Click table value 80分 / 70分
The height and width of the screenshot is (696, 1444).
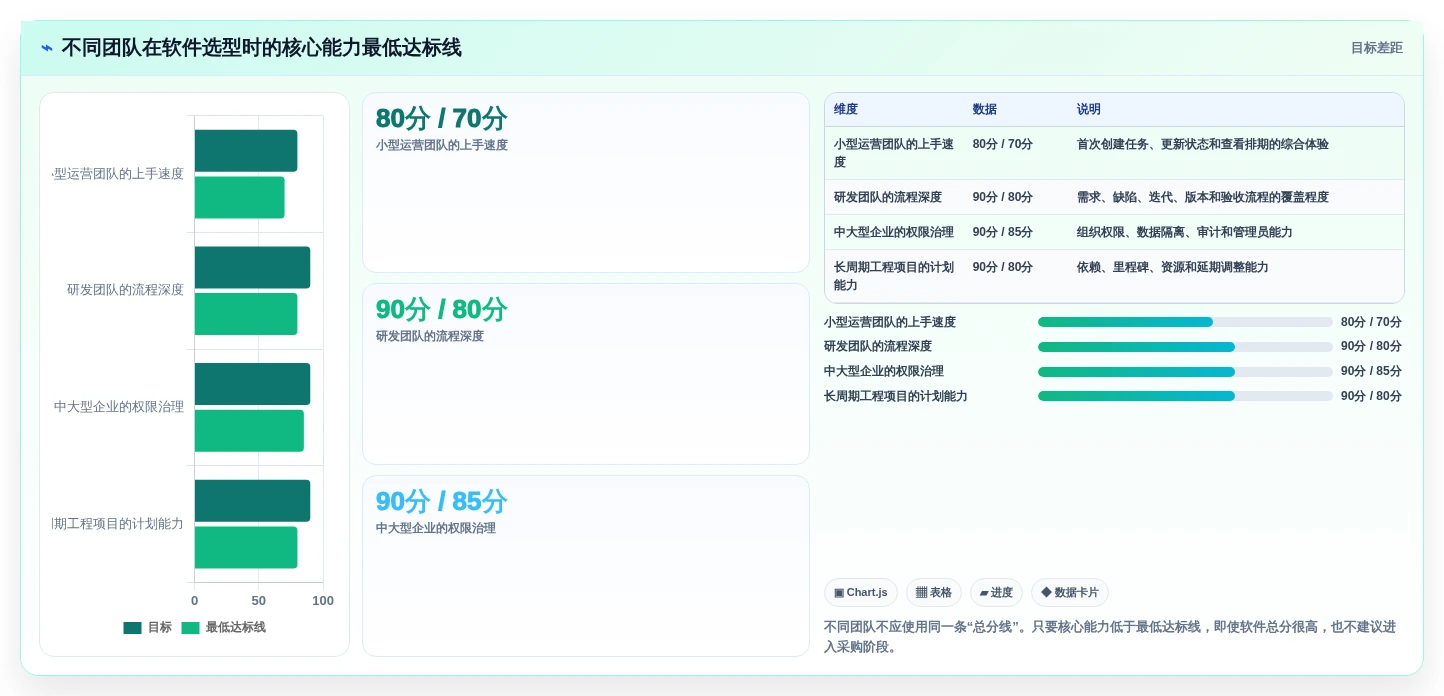click(x=1002, y=145)
